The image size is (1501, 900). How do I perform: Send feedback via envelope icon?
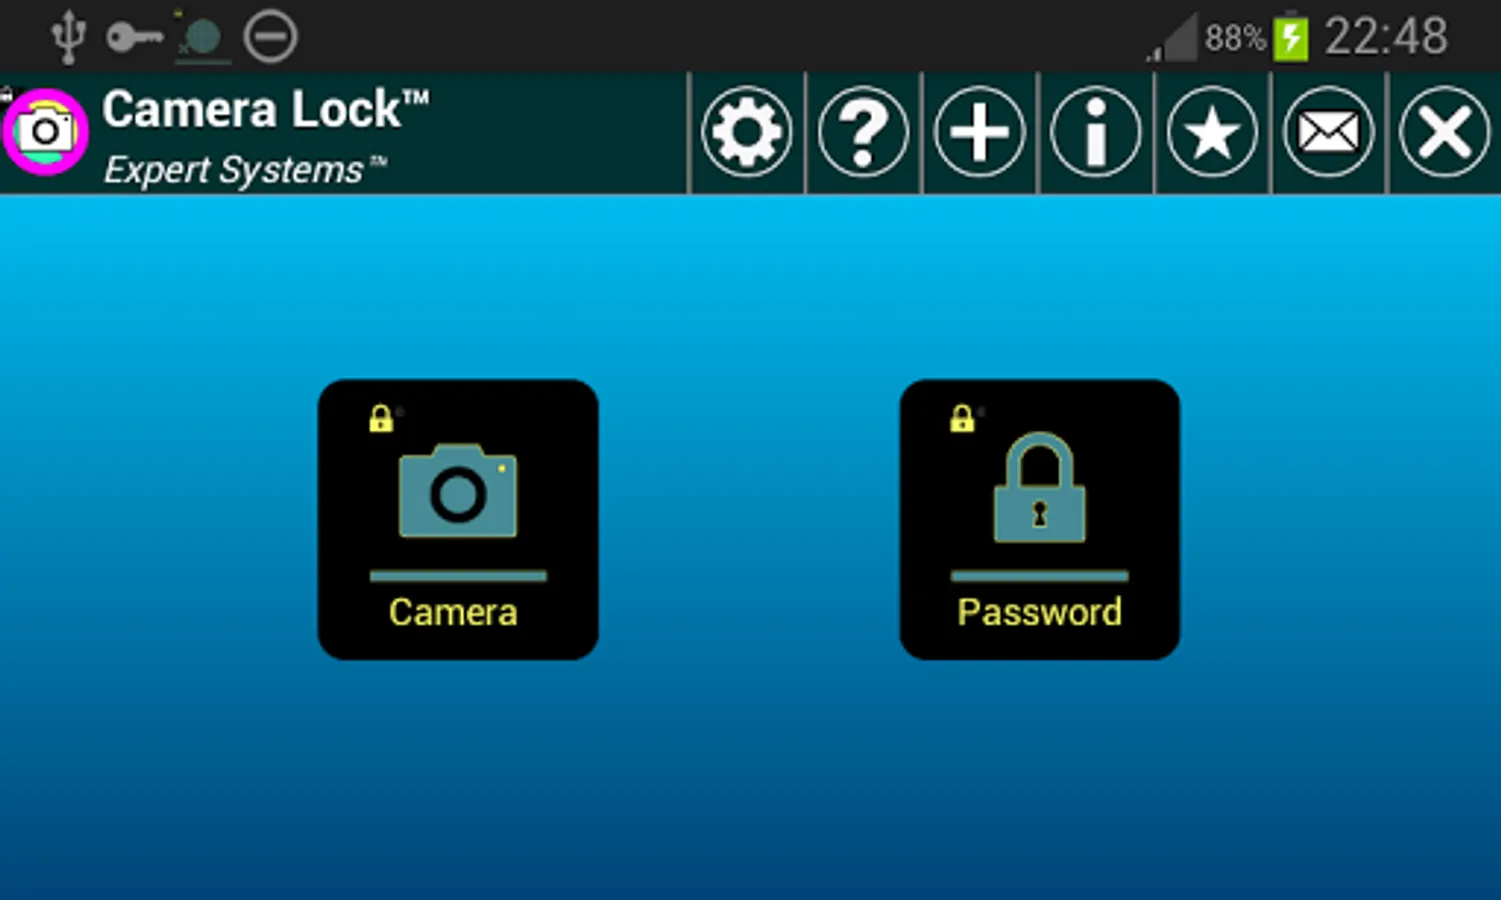[1328, 132]
